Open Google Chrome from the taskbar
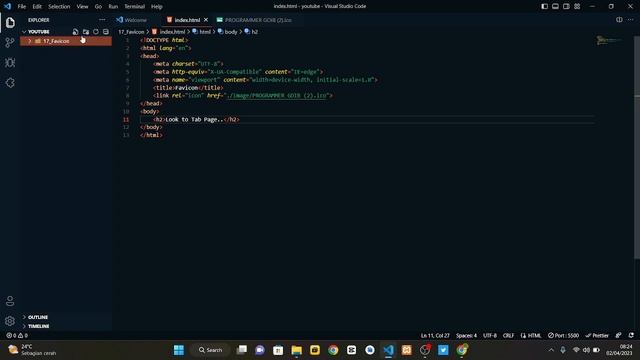This screenshot has height=360, width=640. 333,350
